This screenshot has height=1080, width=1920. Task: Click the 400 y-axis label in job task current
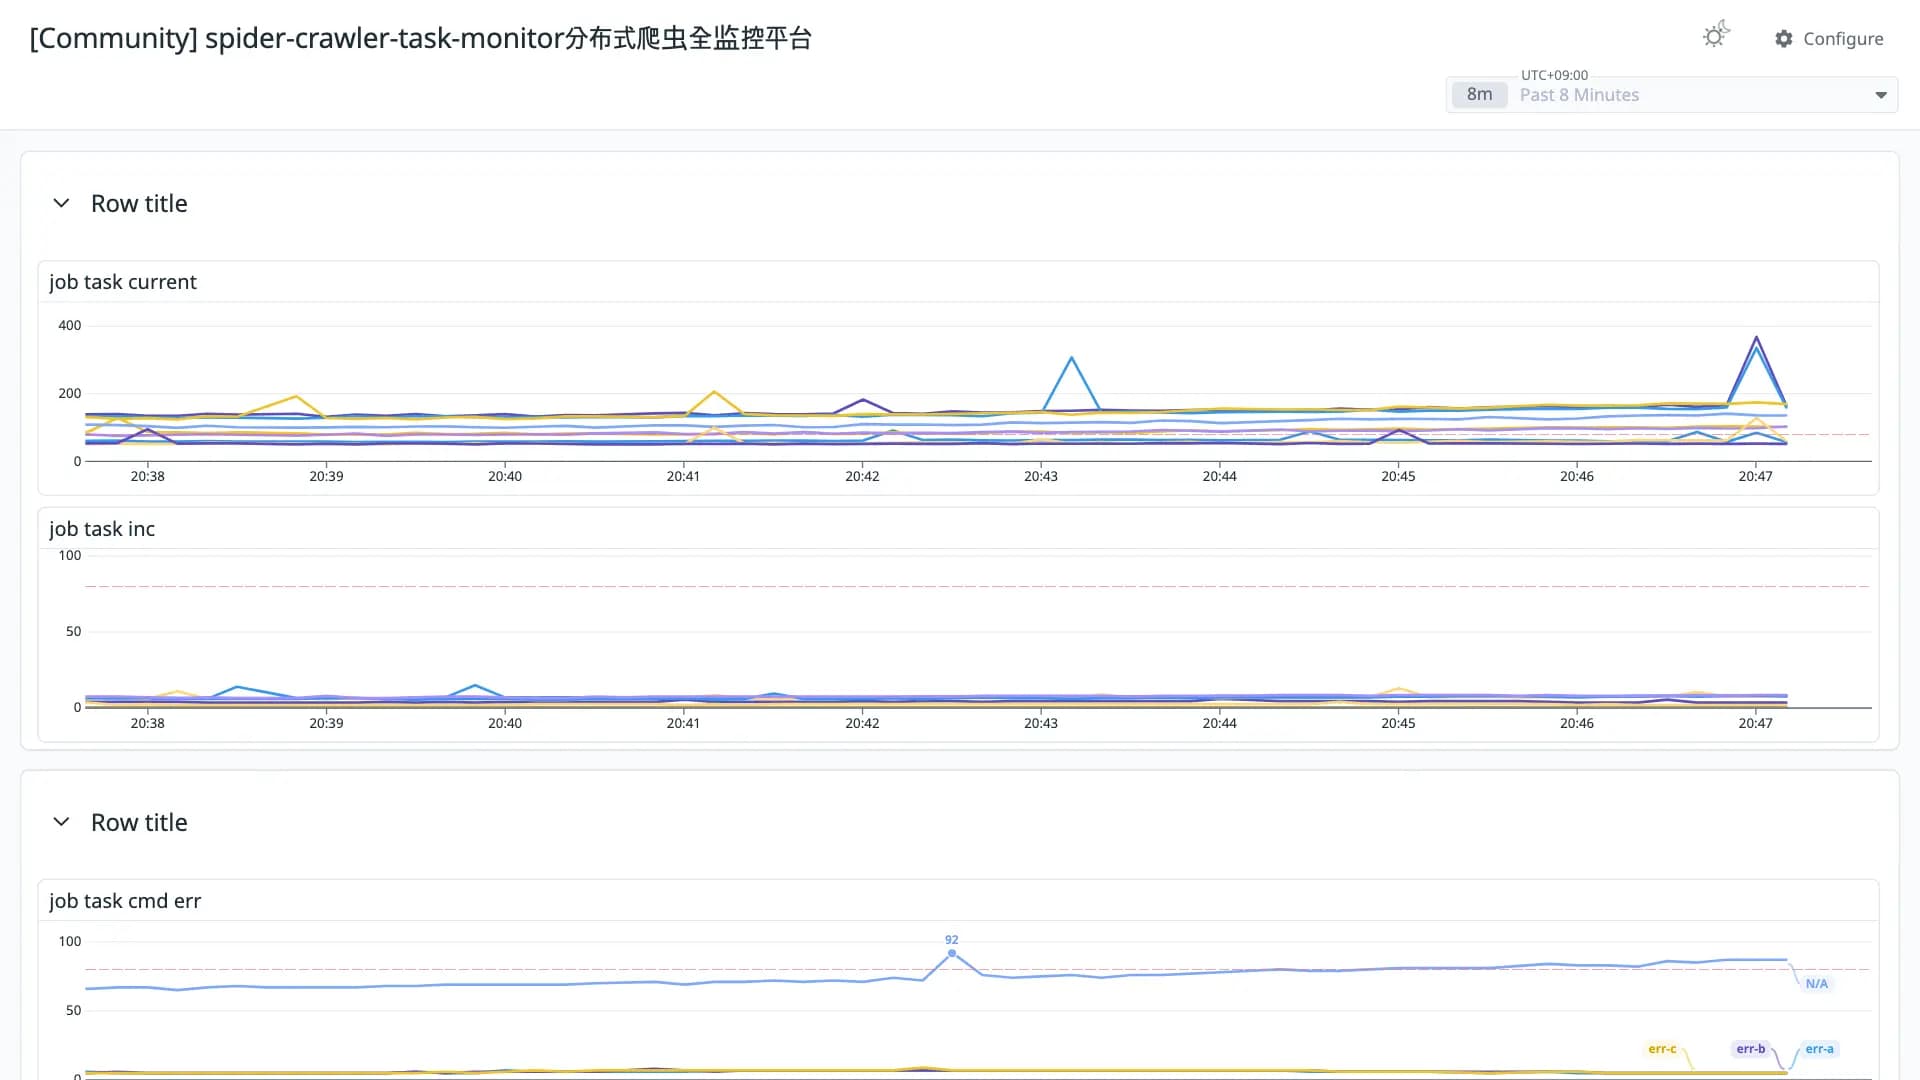[x=69, y=325]
